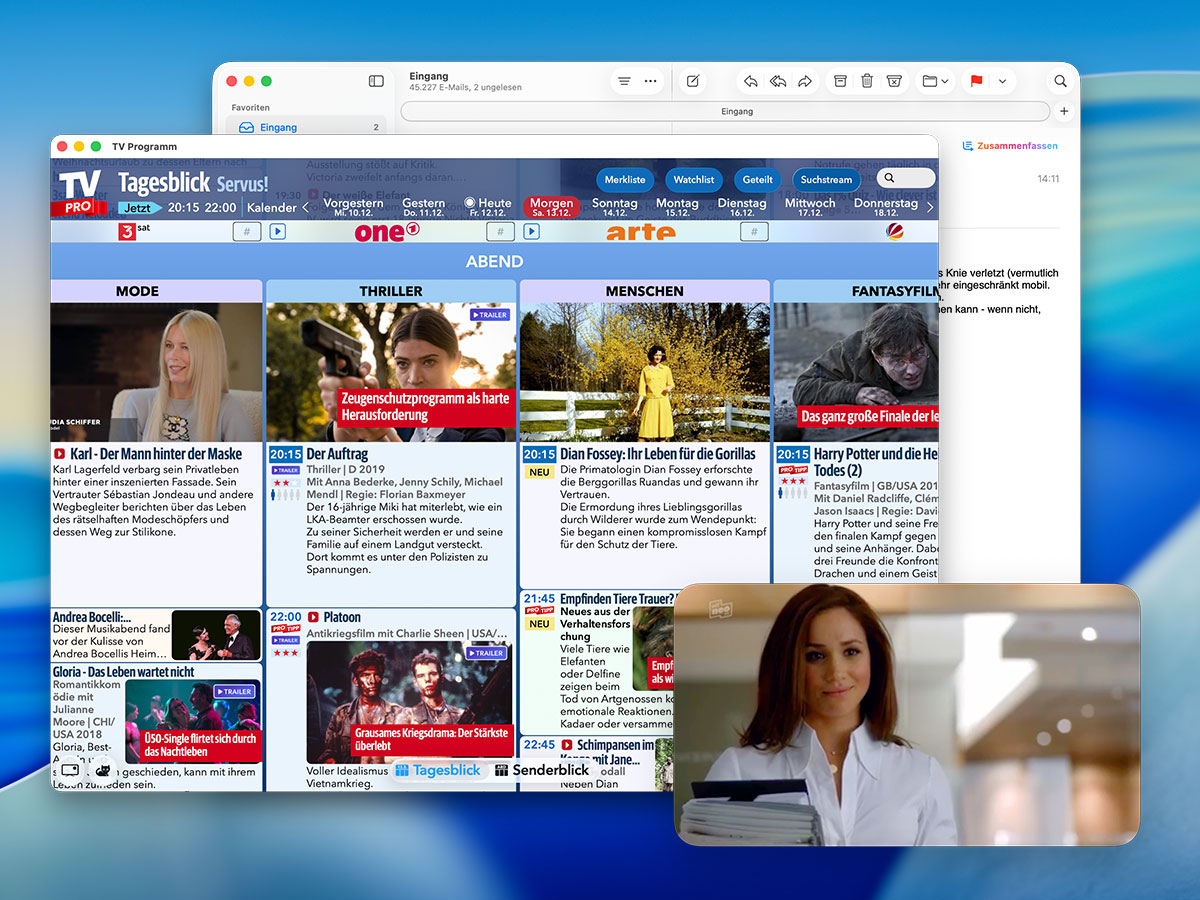Click the forward arrow icon in Mail
The image size is (1200, 900).
(804, 81)
